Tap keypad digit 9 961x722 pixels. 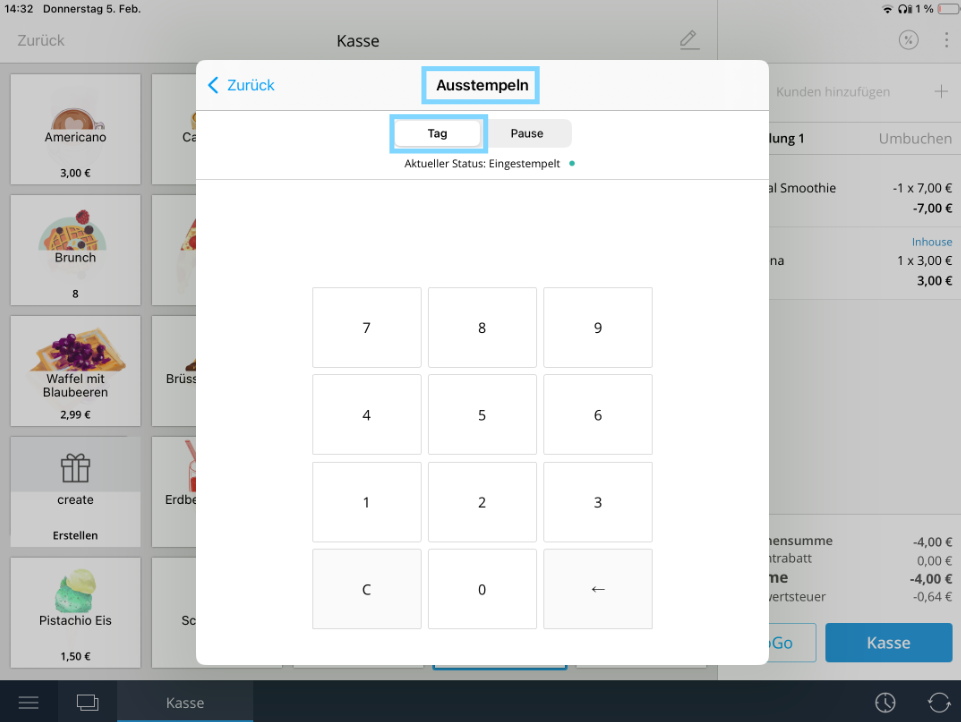pyautogui.click(x=598, y=328)
